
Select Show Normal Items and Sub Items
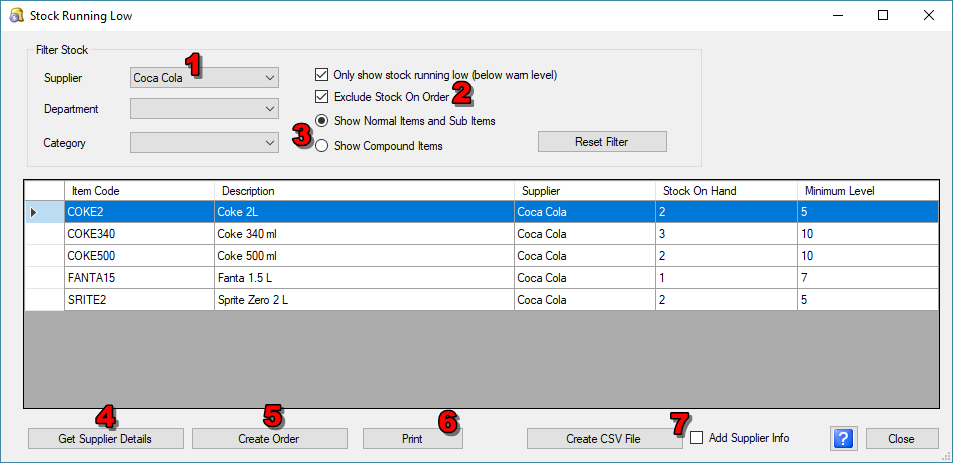point(321,121)
